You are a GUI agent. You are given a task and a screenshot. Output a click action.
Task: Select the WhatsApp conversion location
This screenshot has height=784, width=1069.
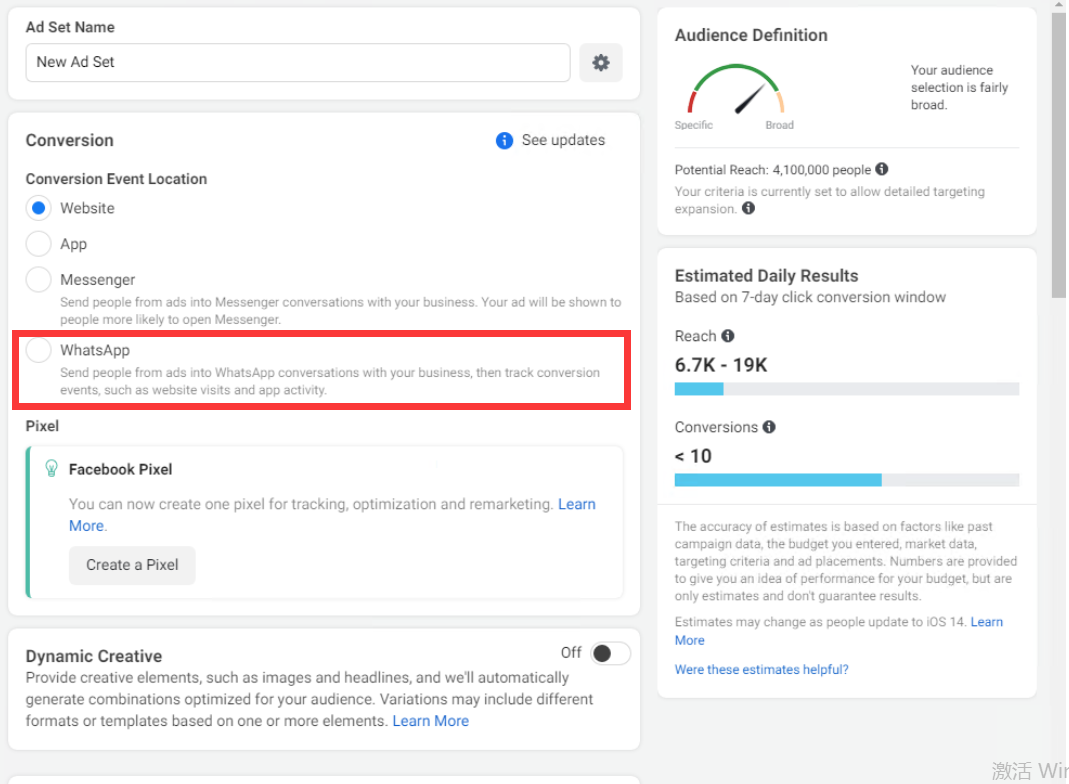tap(39, 350)
